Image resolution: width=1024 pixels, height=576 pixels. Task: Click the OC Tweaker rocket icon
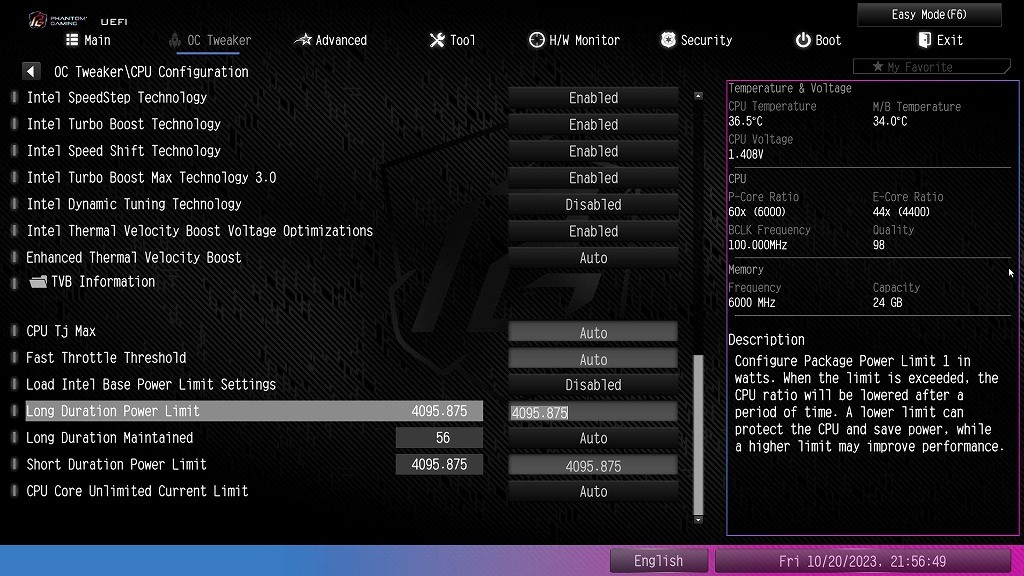point(174,40)
